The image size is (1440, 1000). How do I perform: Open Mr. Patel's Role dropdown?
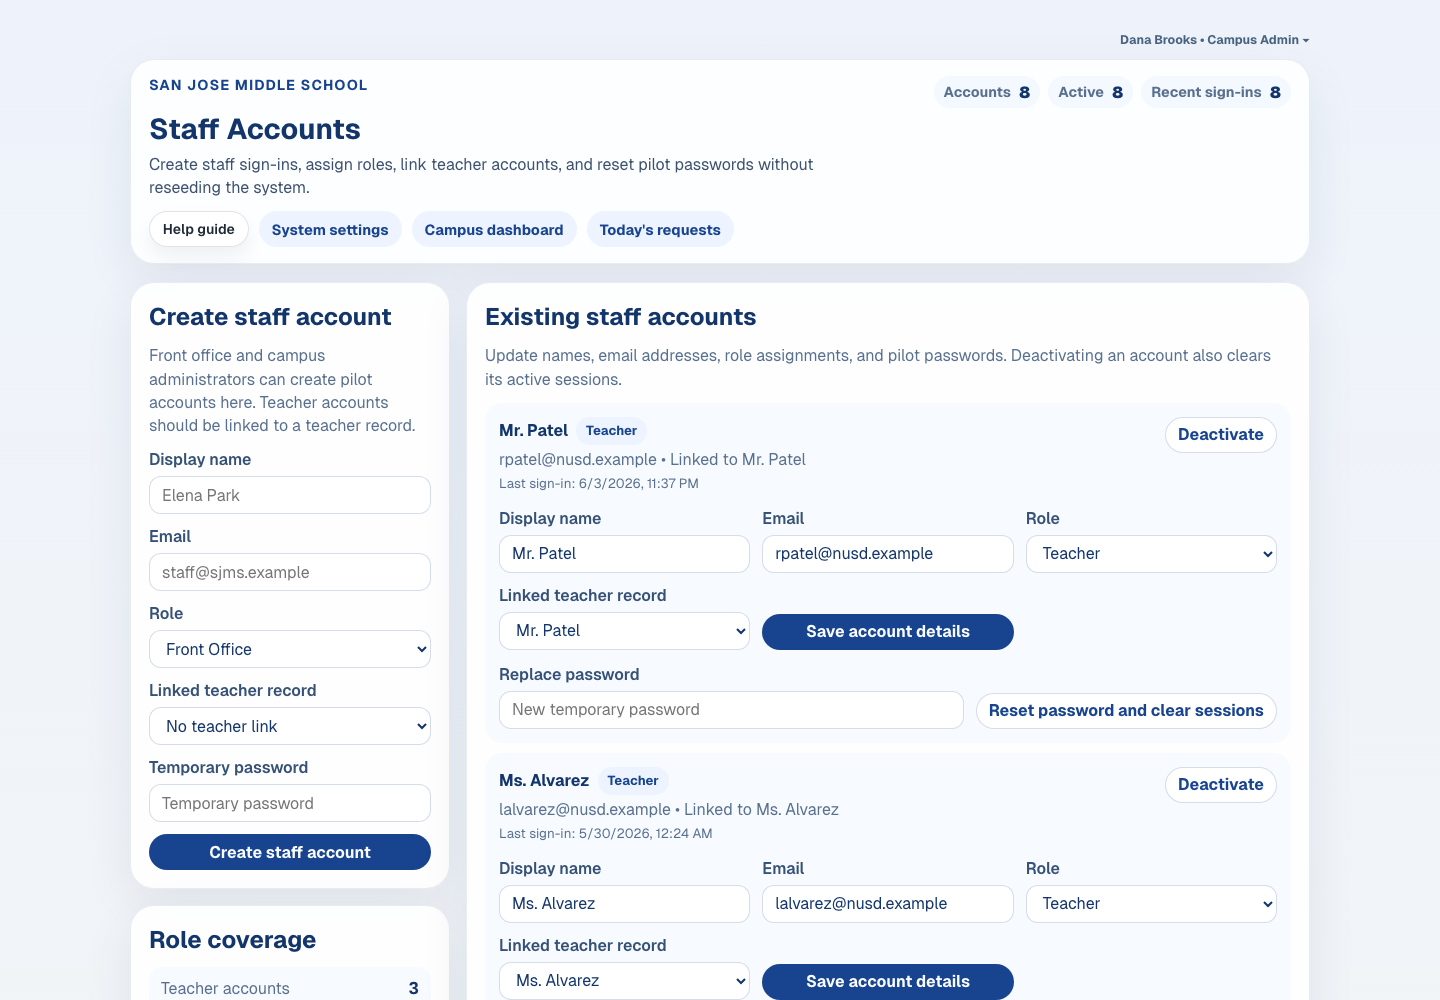point(1151,554)
